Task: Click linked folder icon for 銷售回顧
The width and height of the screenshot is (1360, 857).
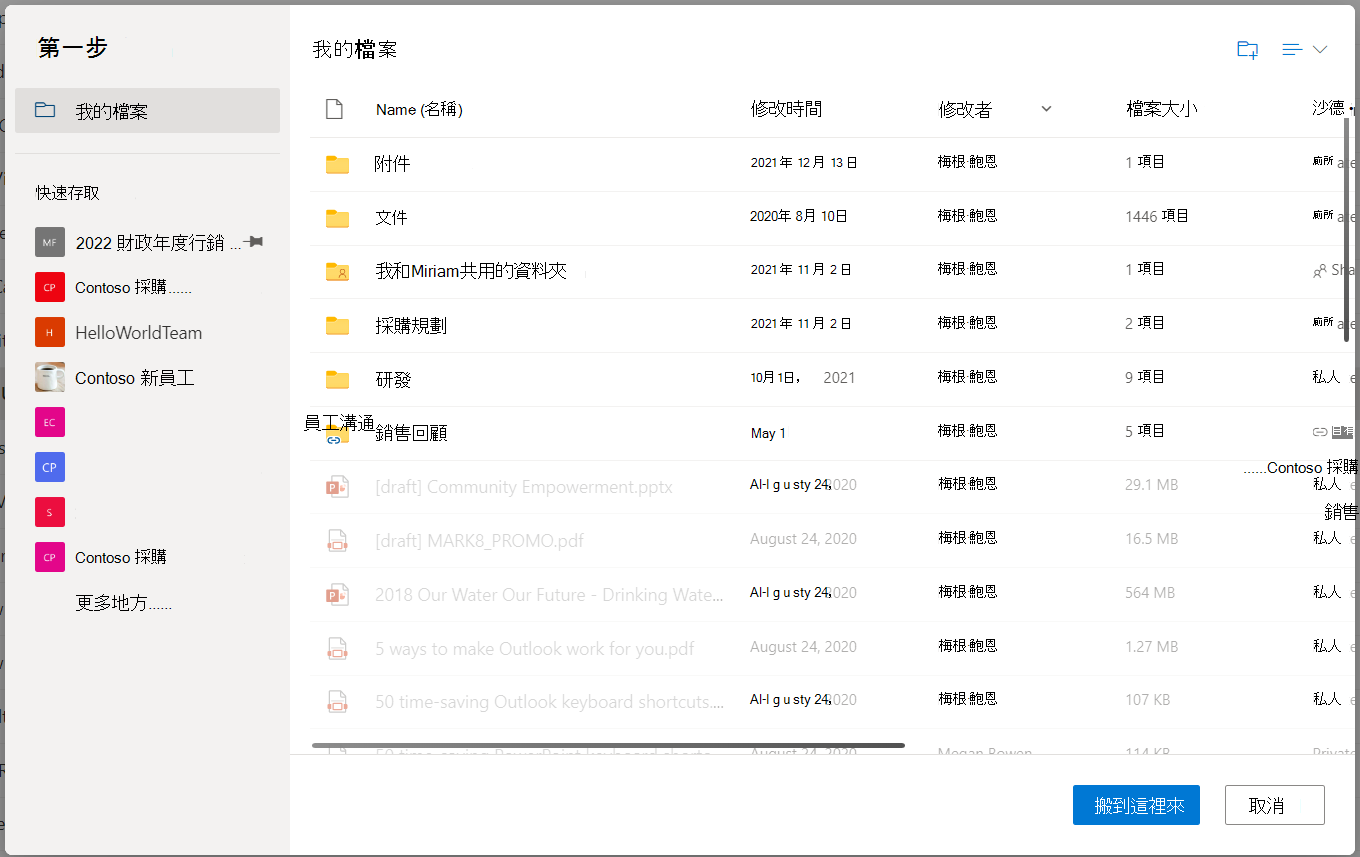Action: [337, 434]
